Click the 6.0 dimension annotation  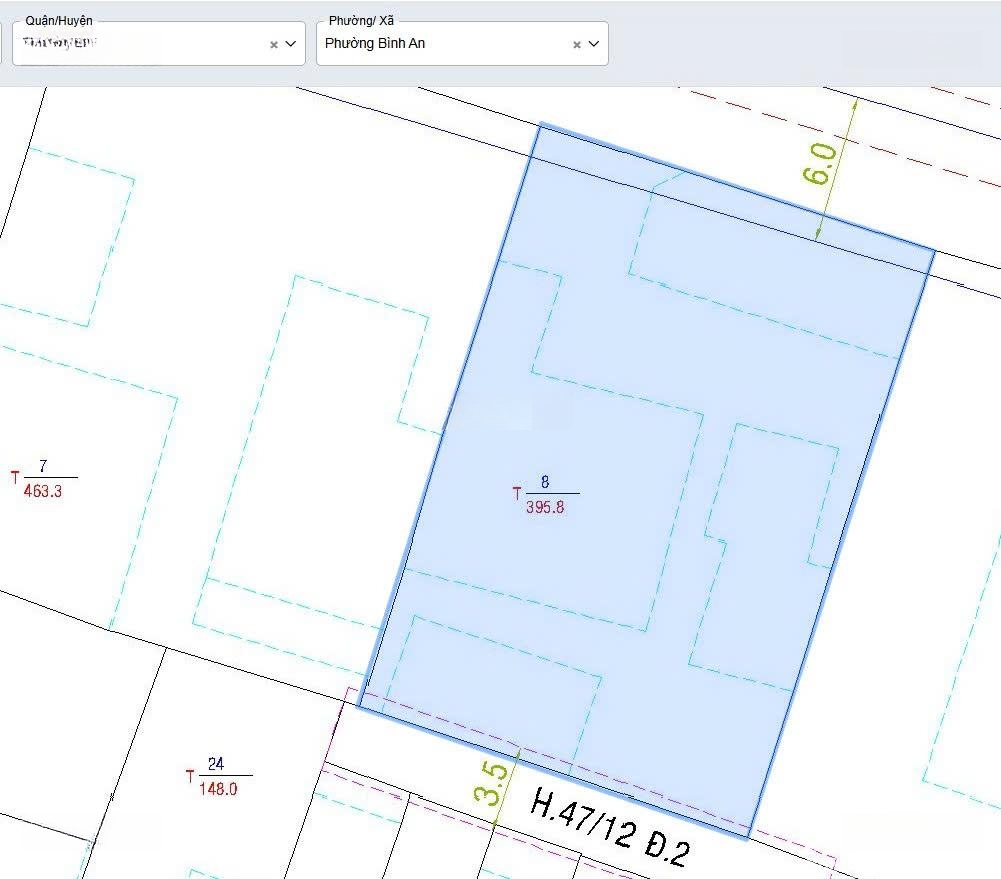pos(818,164)
